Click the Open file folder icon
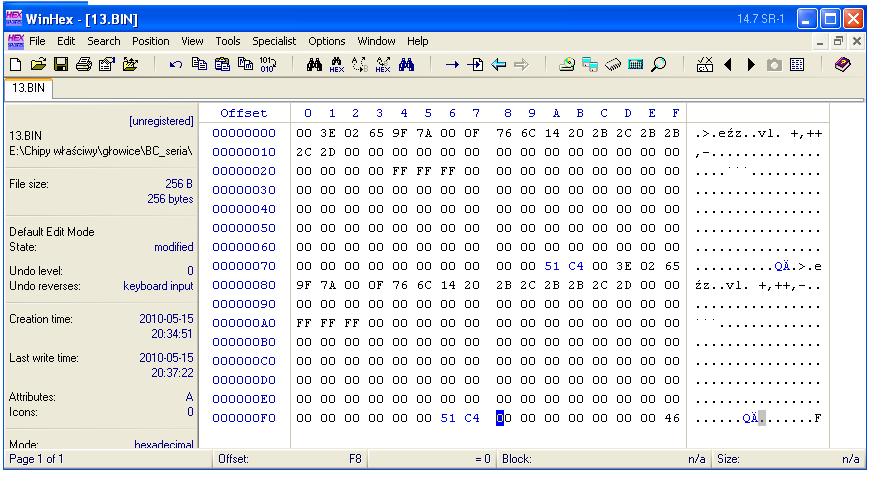The image size is (893, 493). [38, 64]
